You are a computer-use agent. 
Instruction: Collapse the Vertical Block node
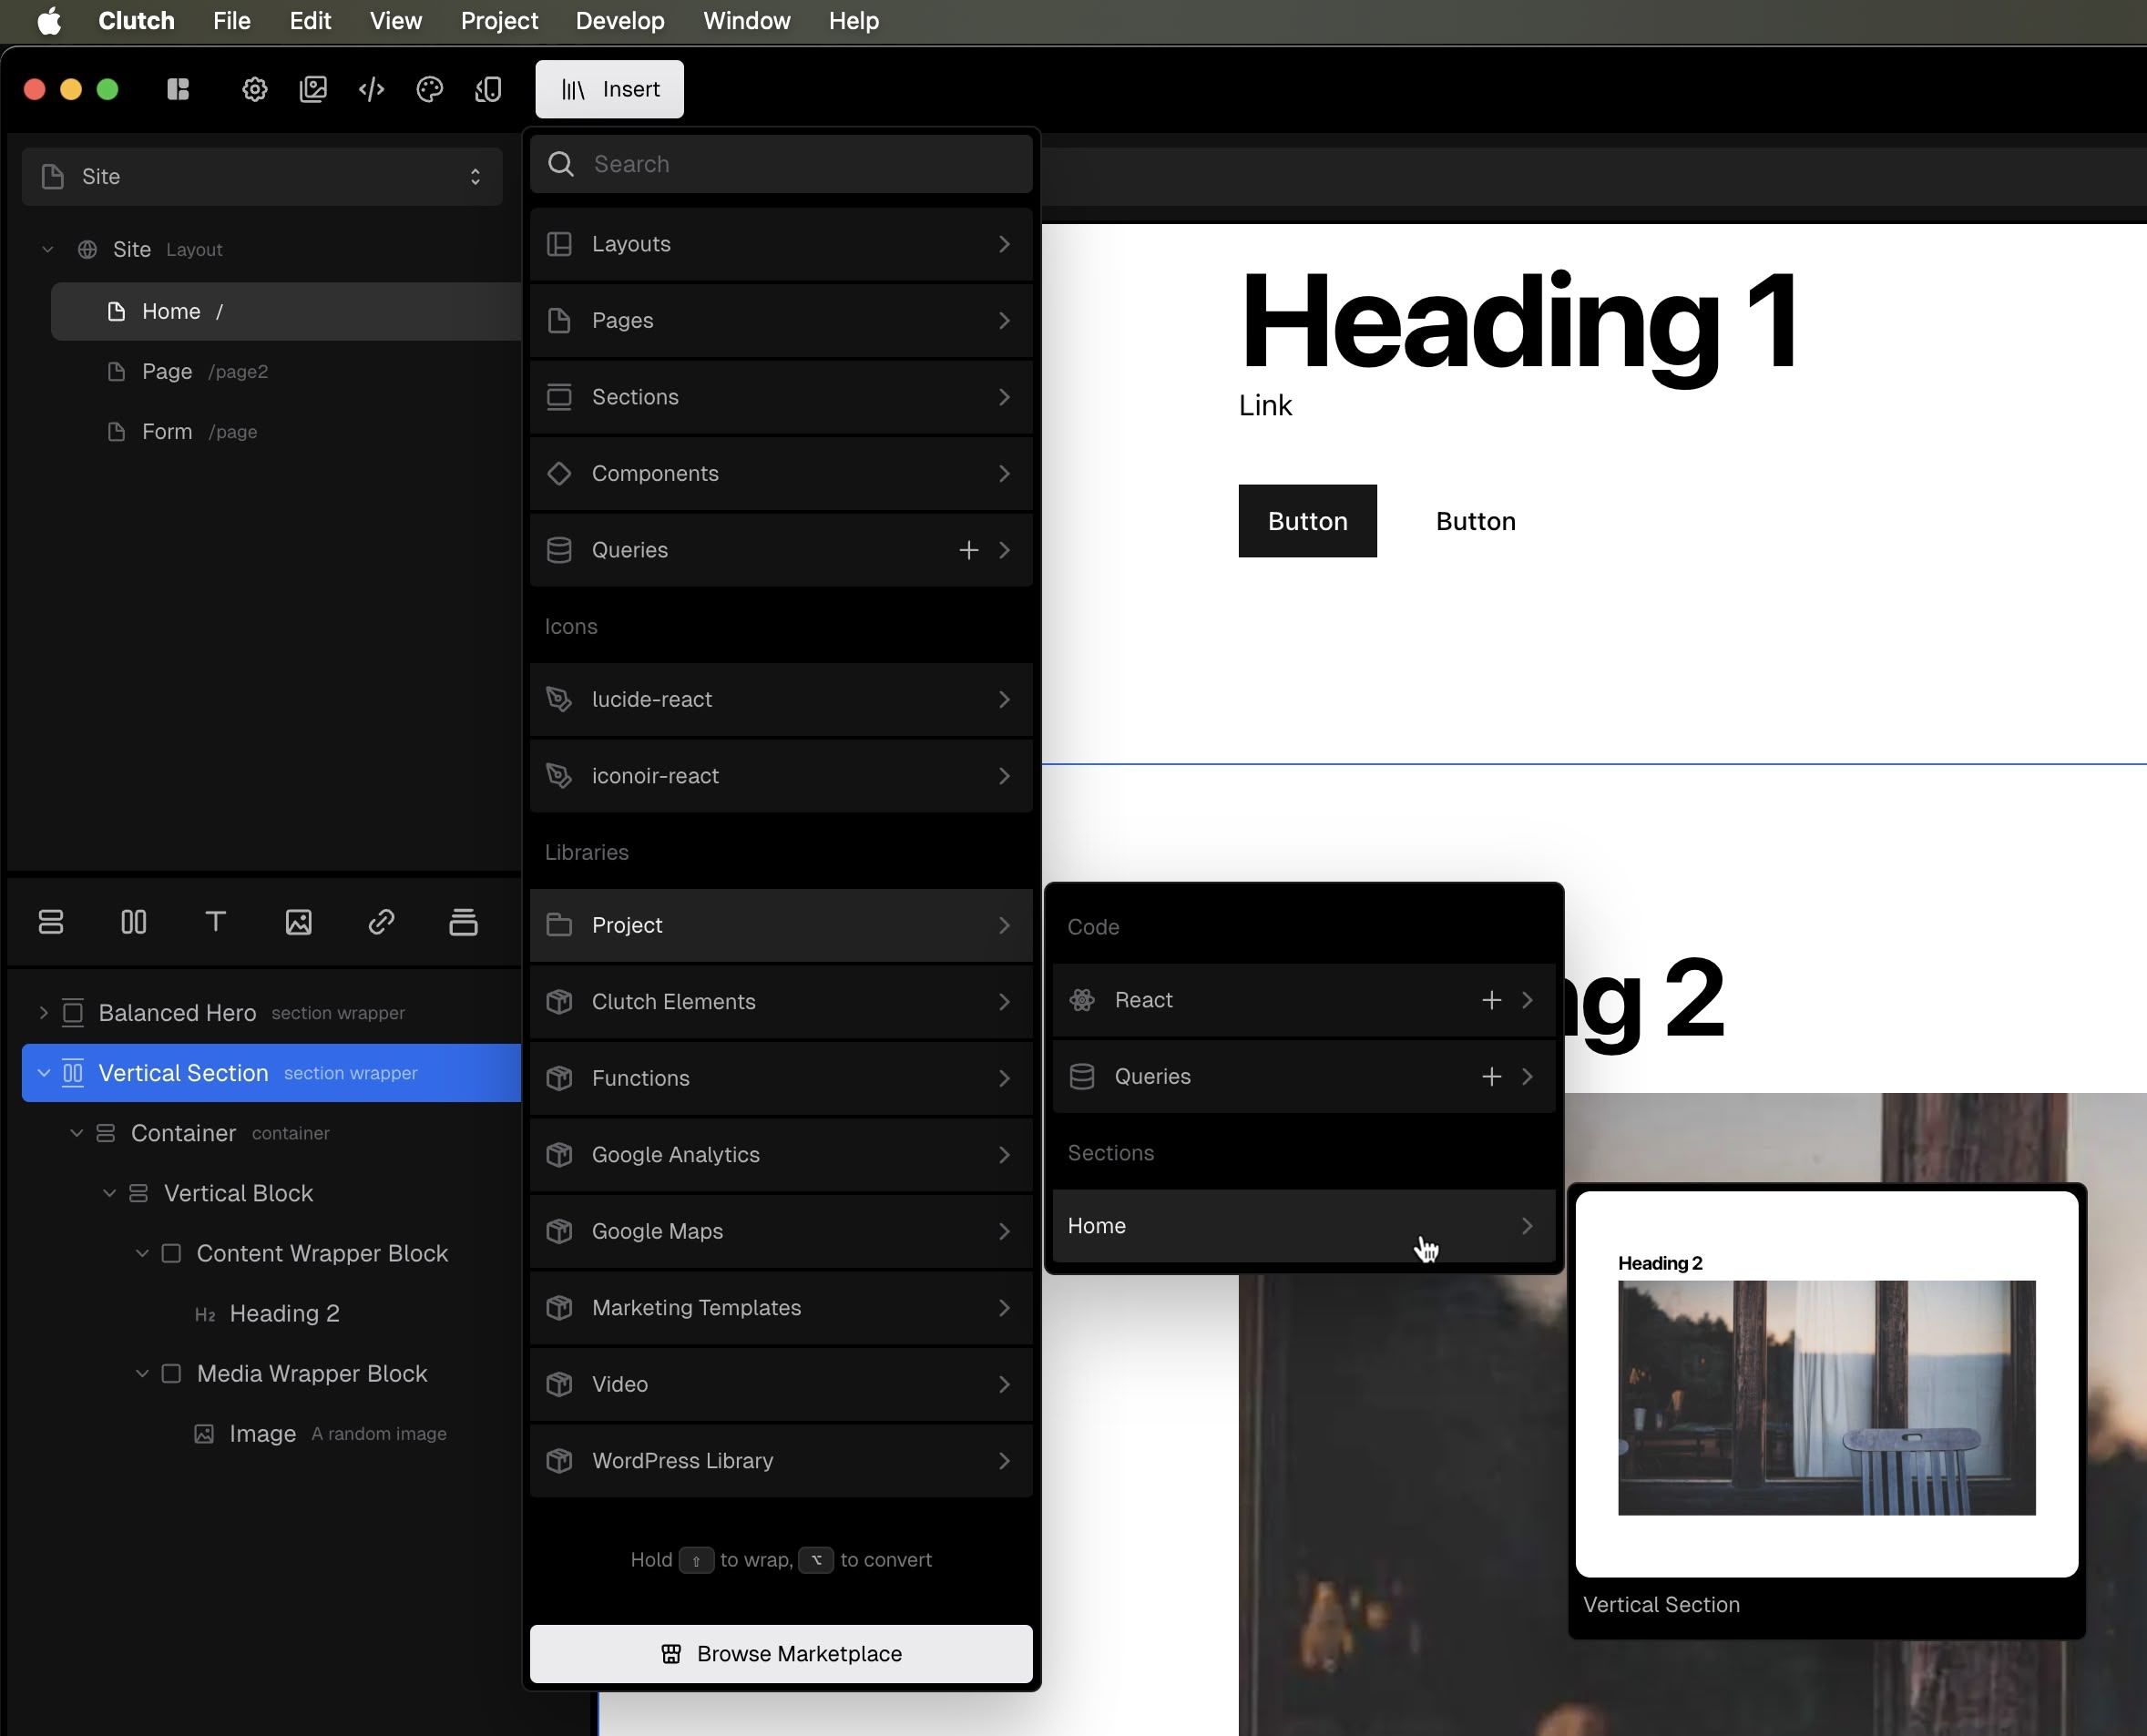[x=109, y=1193]
